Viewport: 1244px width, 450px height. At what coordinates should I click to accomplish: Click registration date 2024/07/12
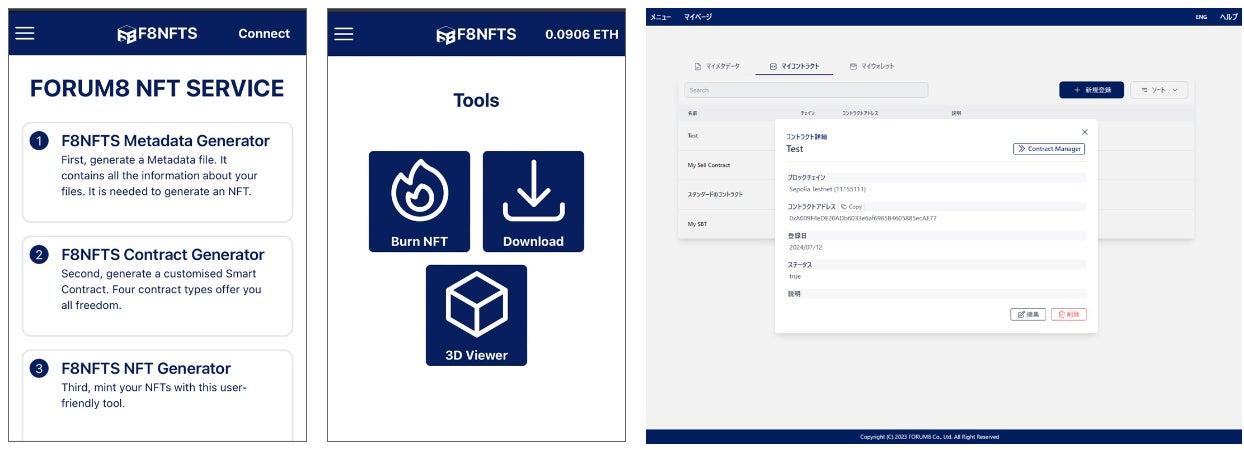[804, 246]
